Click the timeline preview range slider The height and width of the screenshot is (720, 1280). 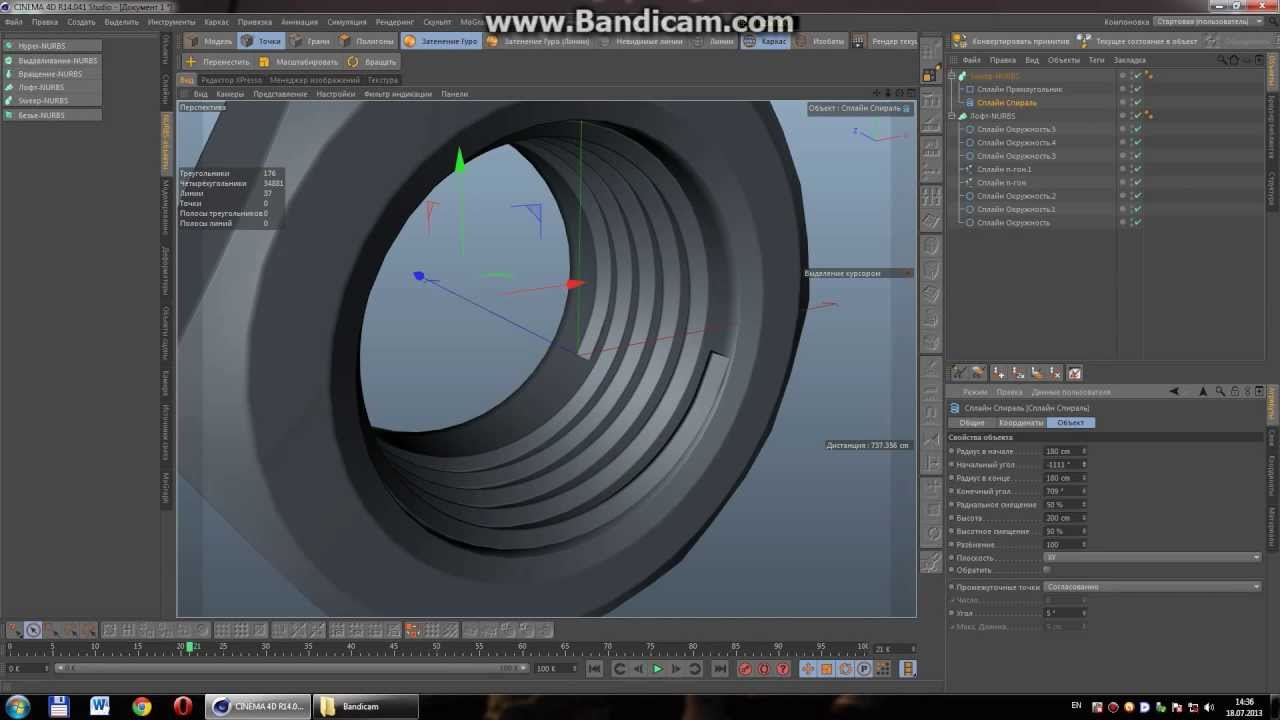tap(294, 668)
